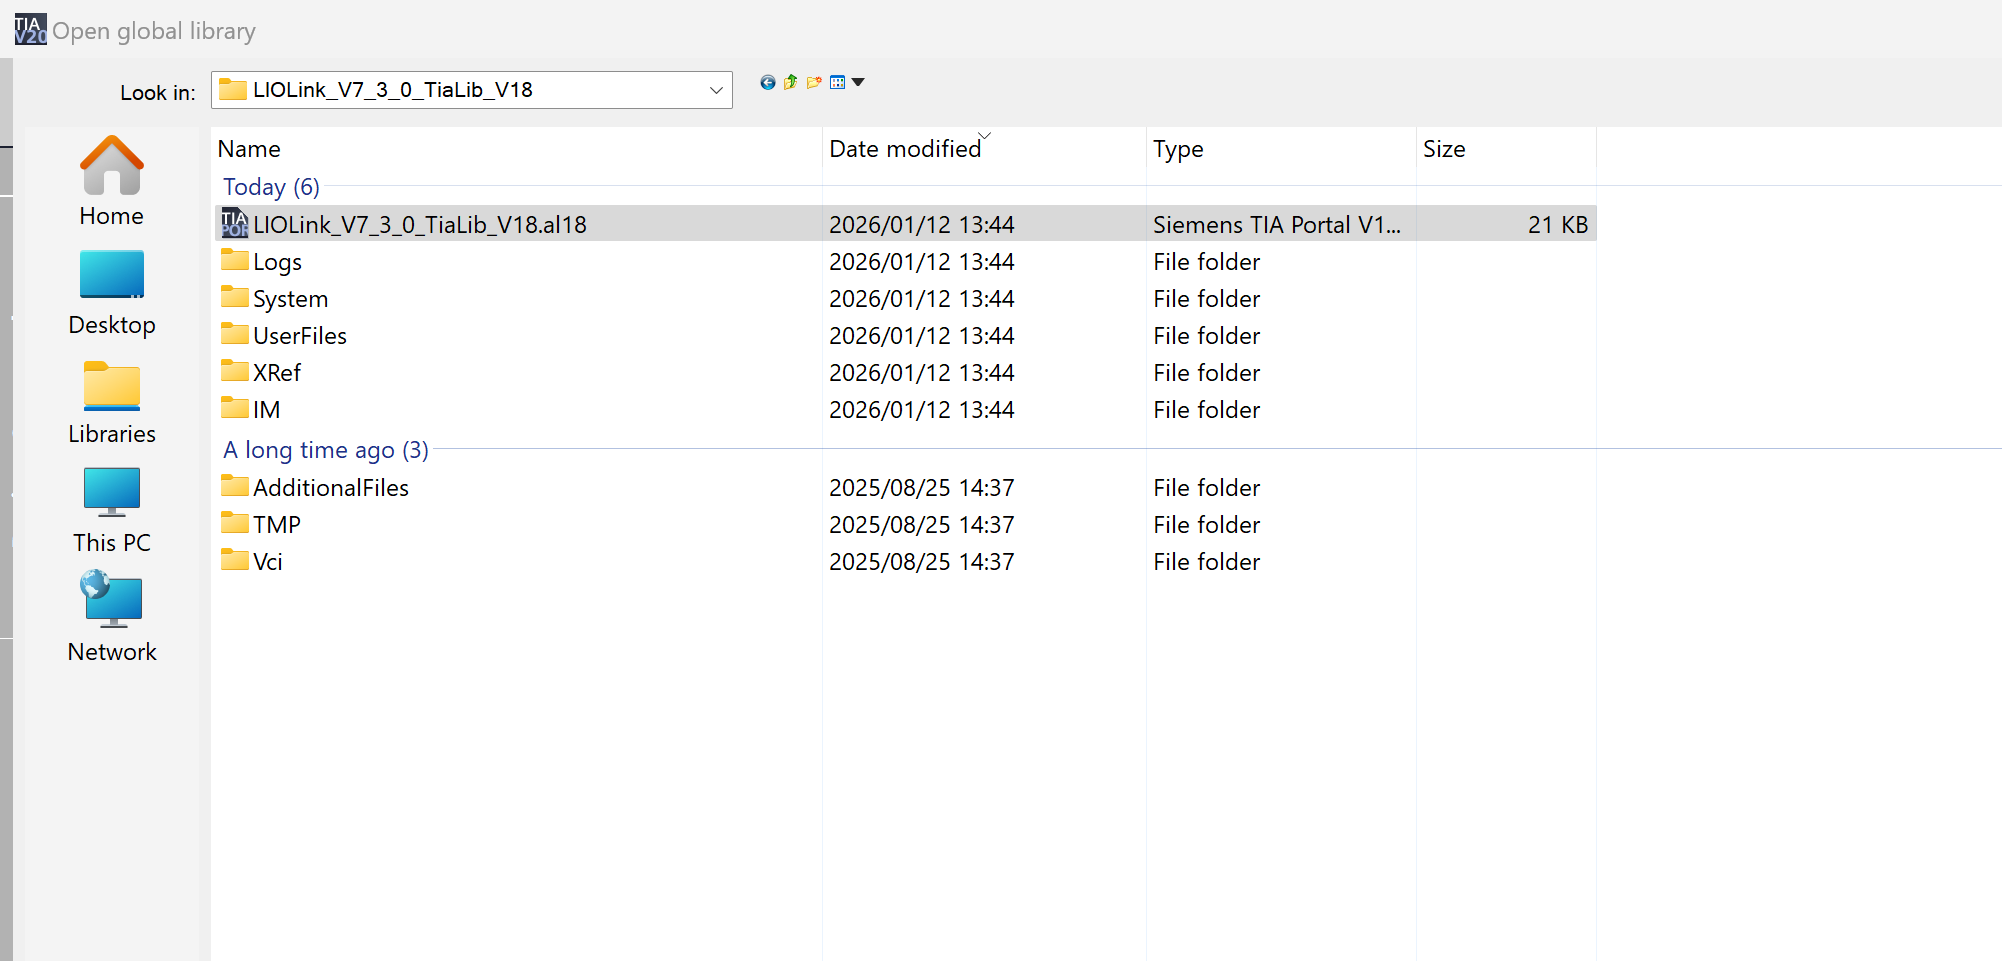Select the UserFiles folder
The image size is (2002, 961).
click(x=299, y=336)
